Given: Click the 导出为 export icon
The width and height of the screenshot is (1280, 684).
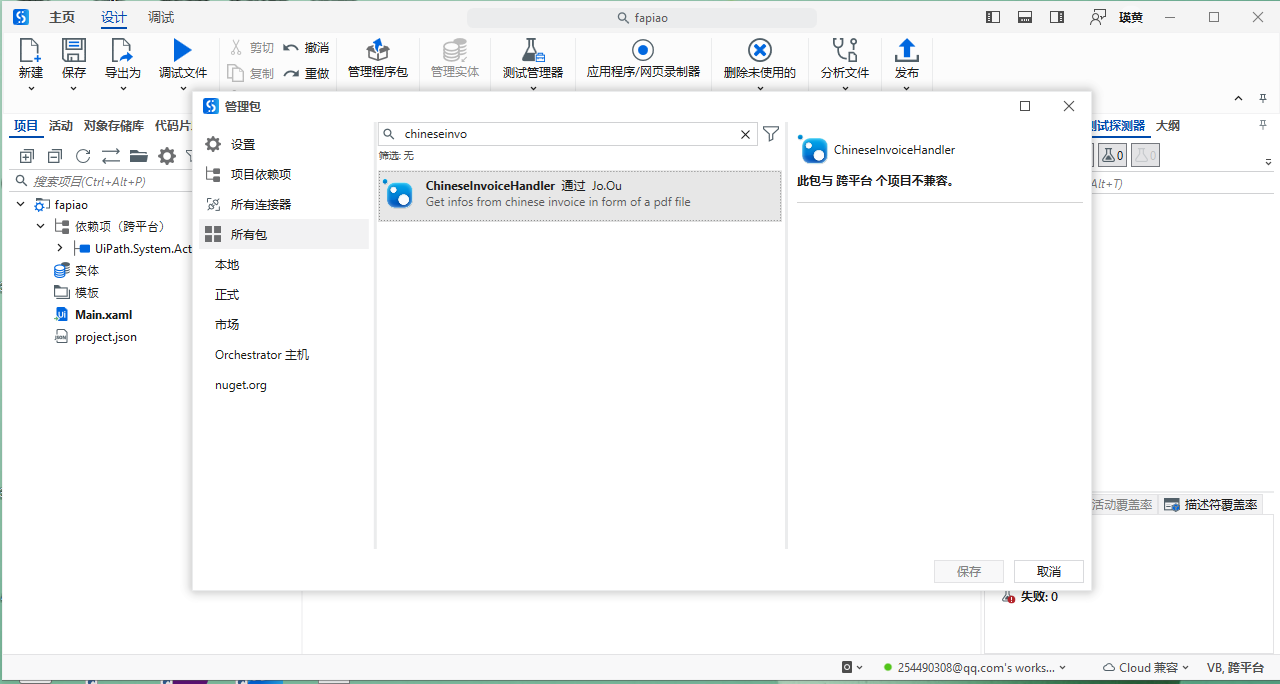Looking at the screenshot, I should point(122,50).
